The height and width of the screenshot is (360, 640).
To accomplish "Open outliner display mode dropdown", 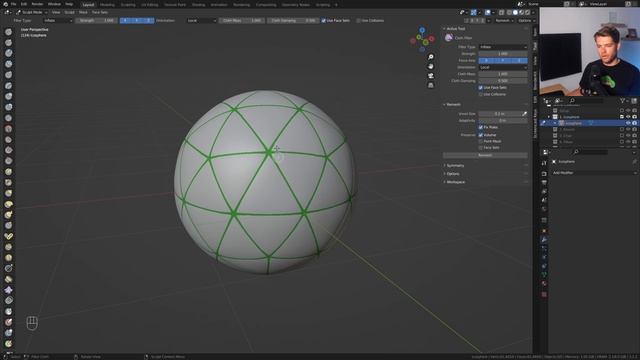I will 558,100.
